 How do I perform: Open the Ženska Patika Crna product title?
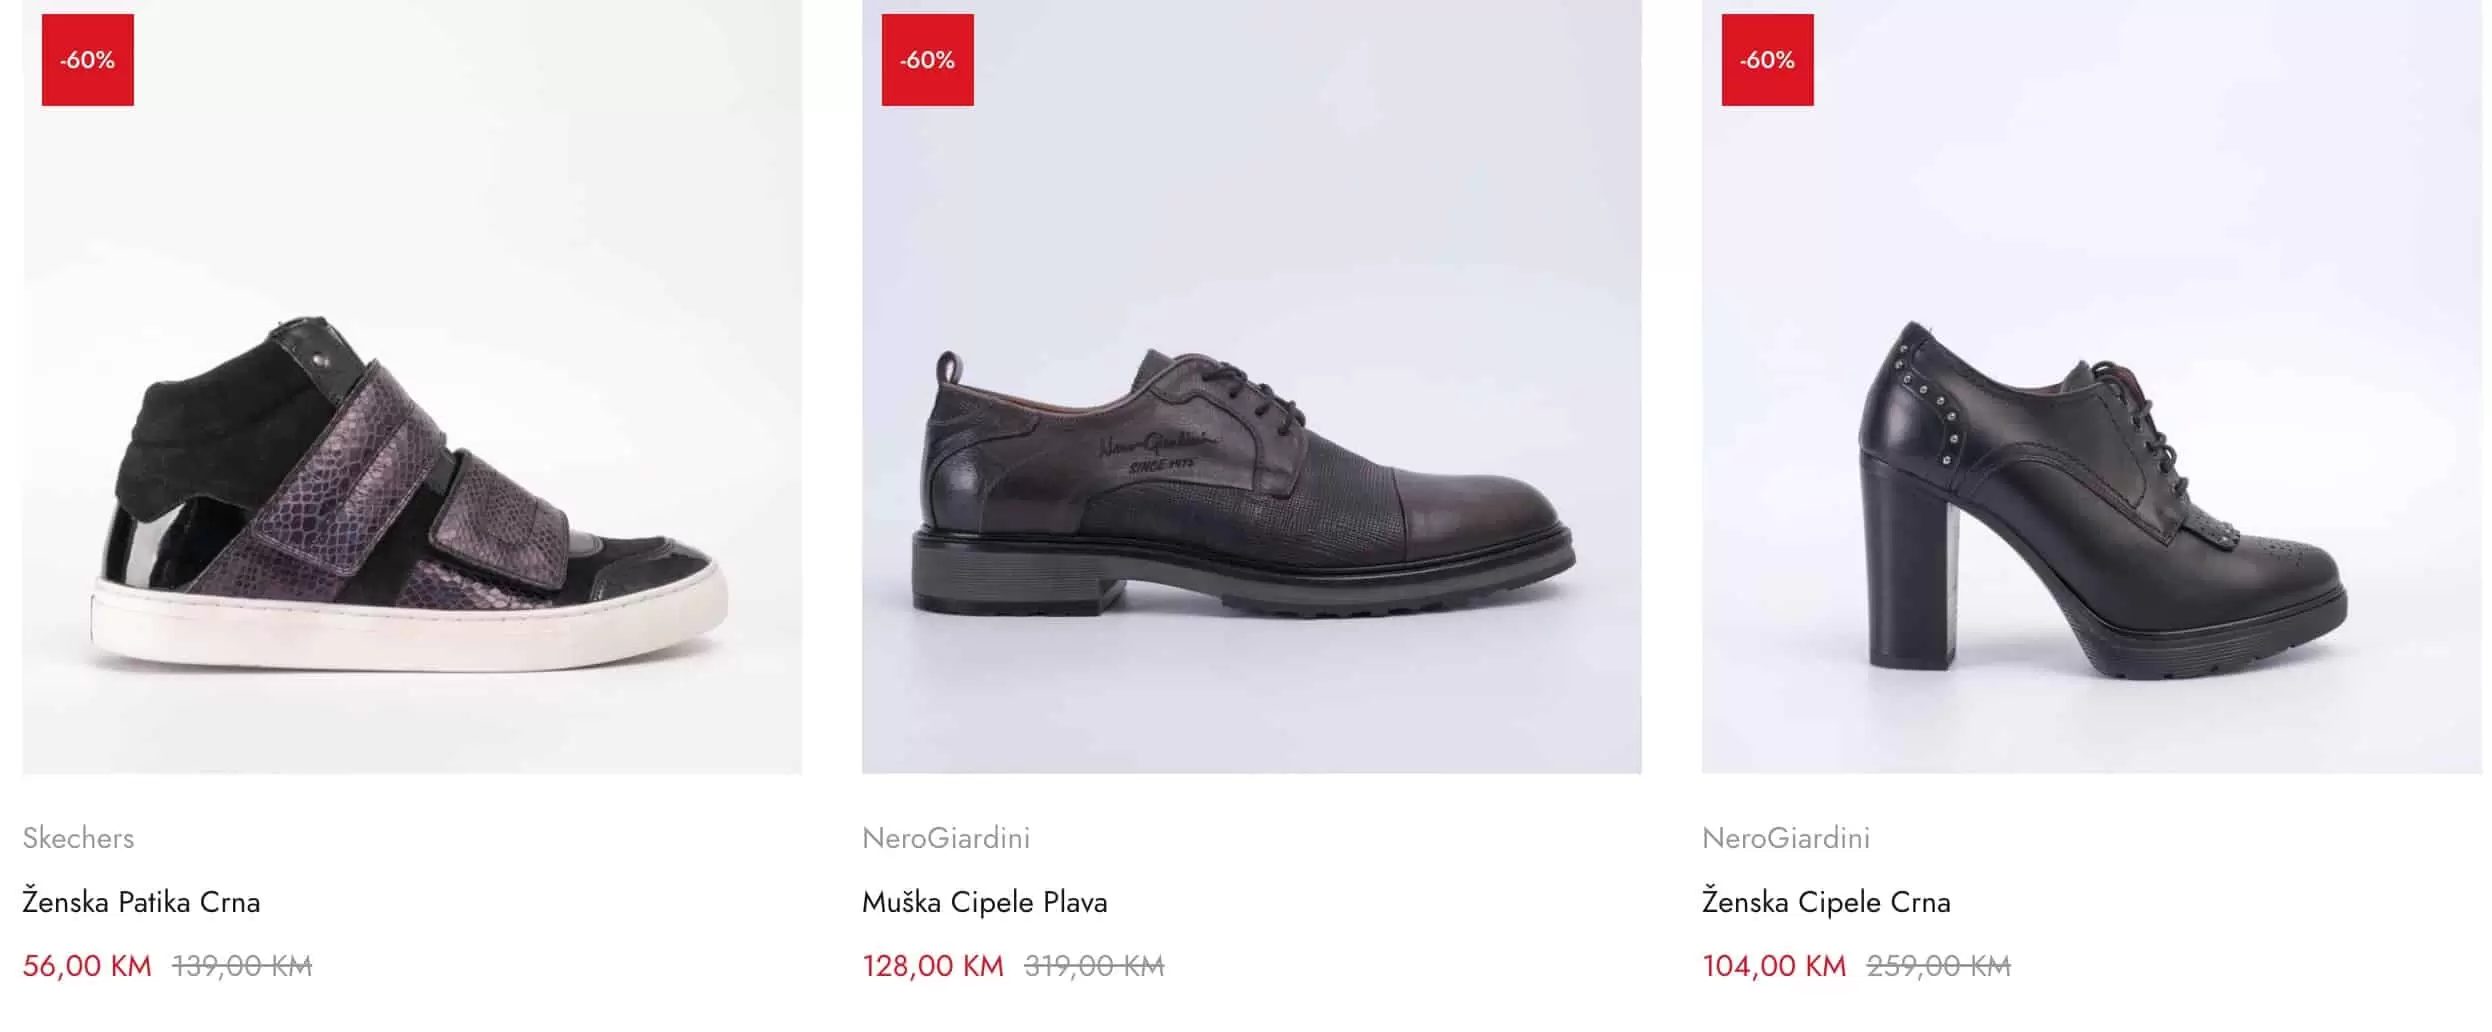coord(141,902)
